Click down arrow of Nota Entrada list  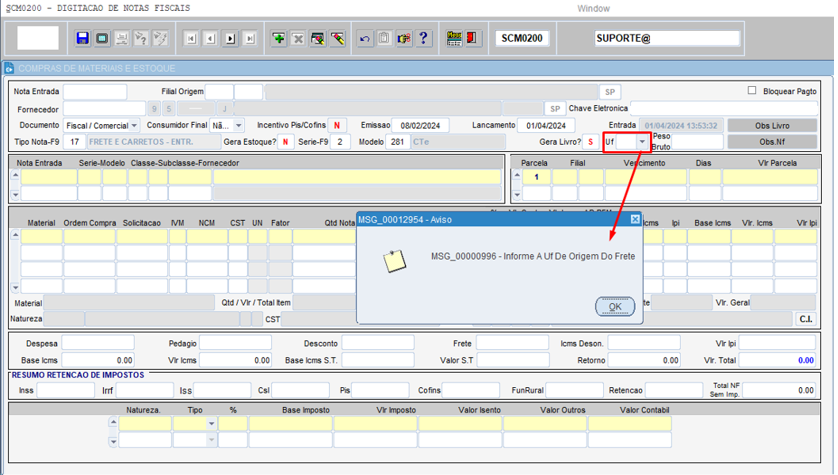(15, 194)
